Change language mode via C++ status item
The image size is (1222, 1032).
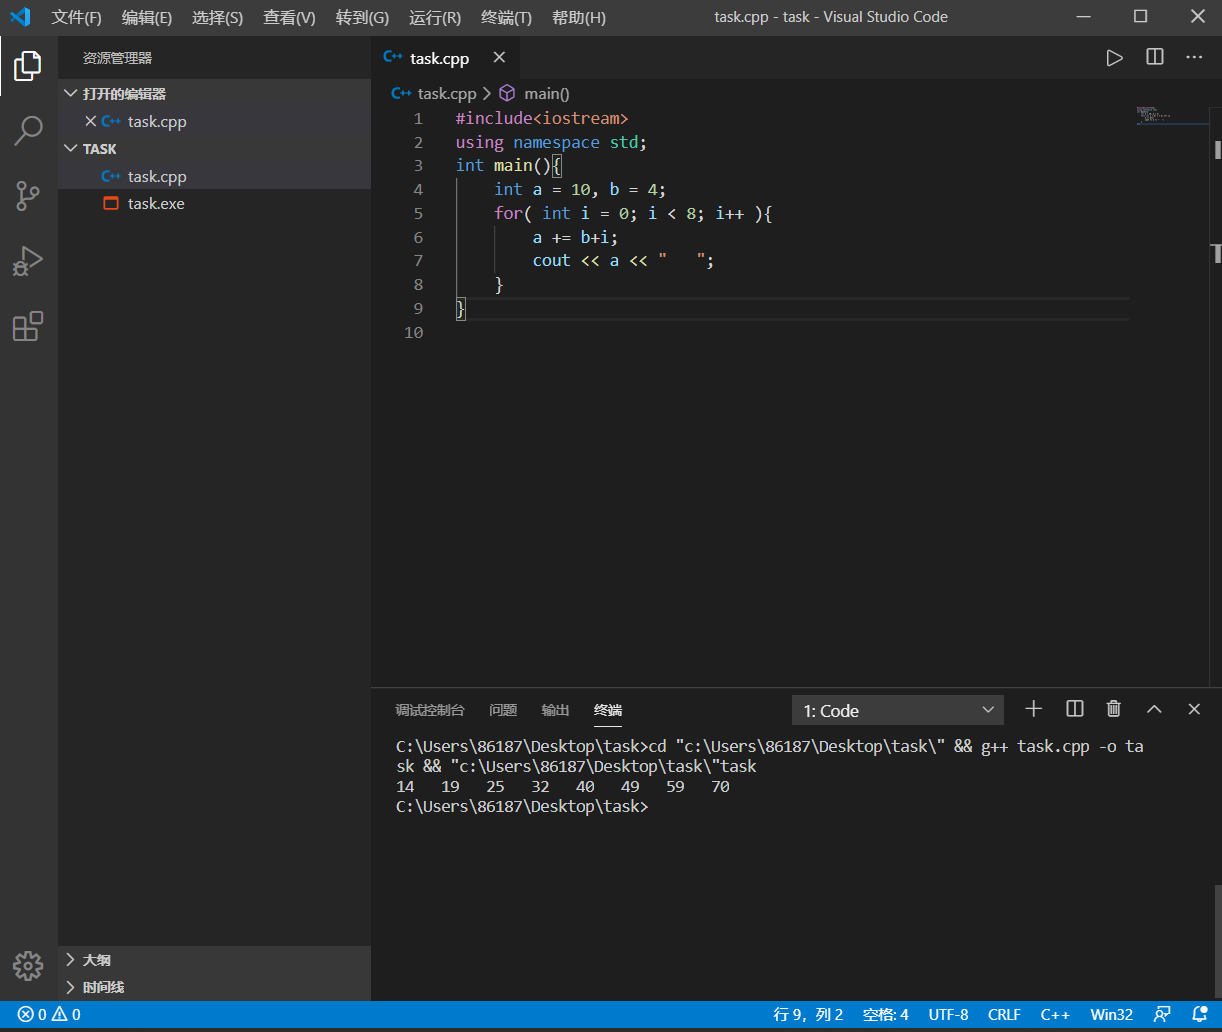(x=1055, y=1014)
